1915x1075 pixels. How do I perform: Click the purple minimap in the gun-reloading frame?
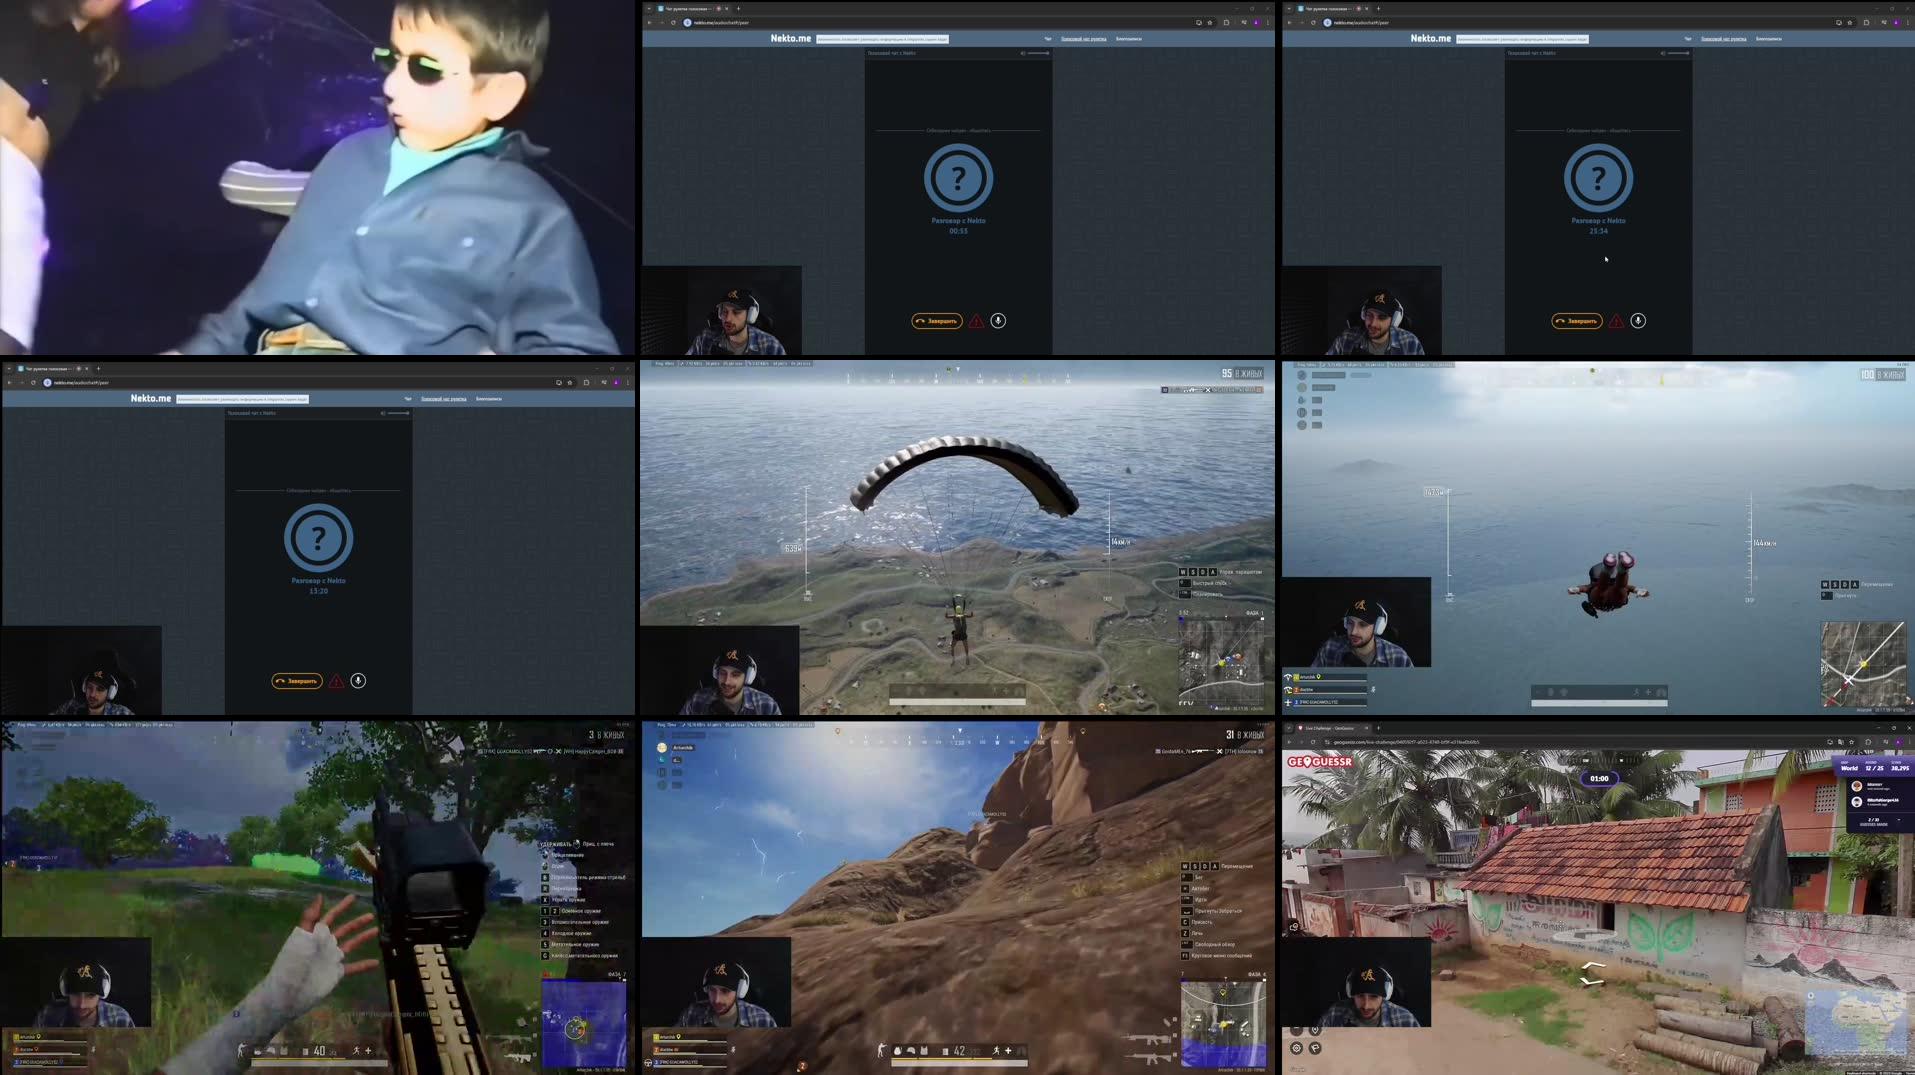584,1024
